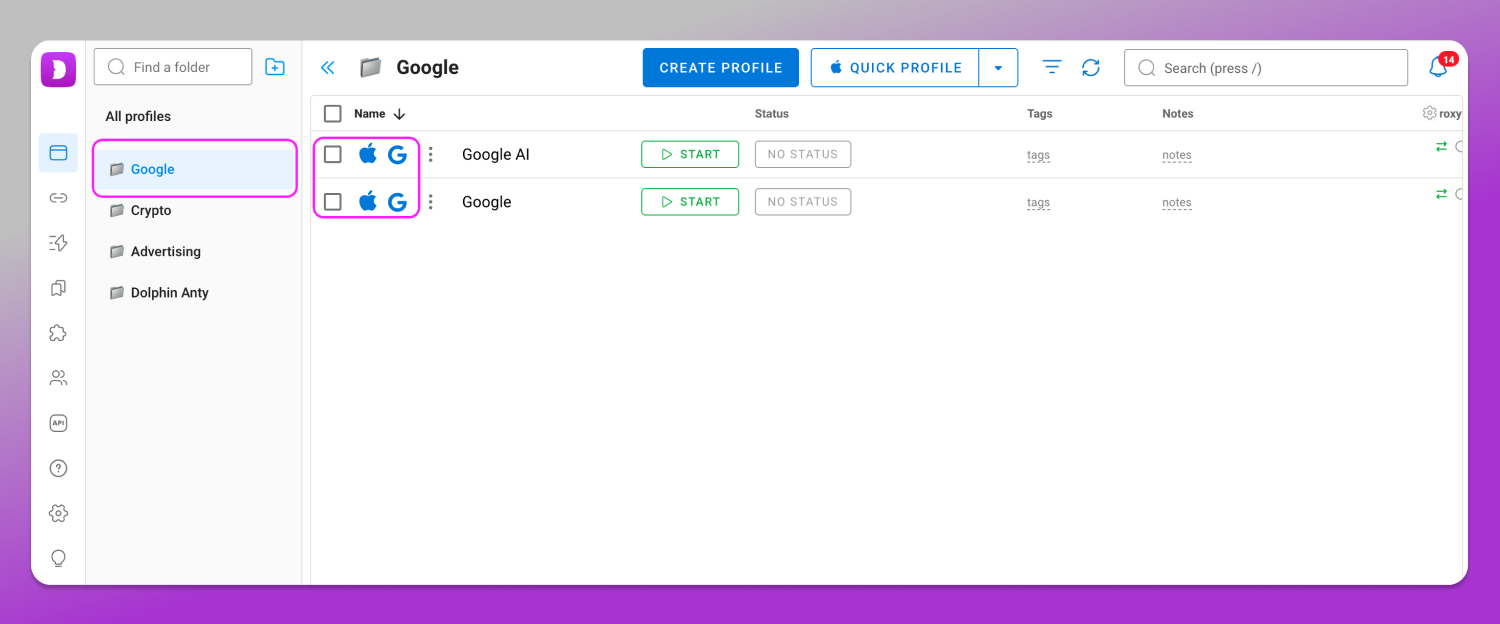Click the Google G icon in Google row
The image size is (1500, 624).
point(397,202)
